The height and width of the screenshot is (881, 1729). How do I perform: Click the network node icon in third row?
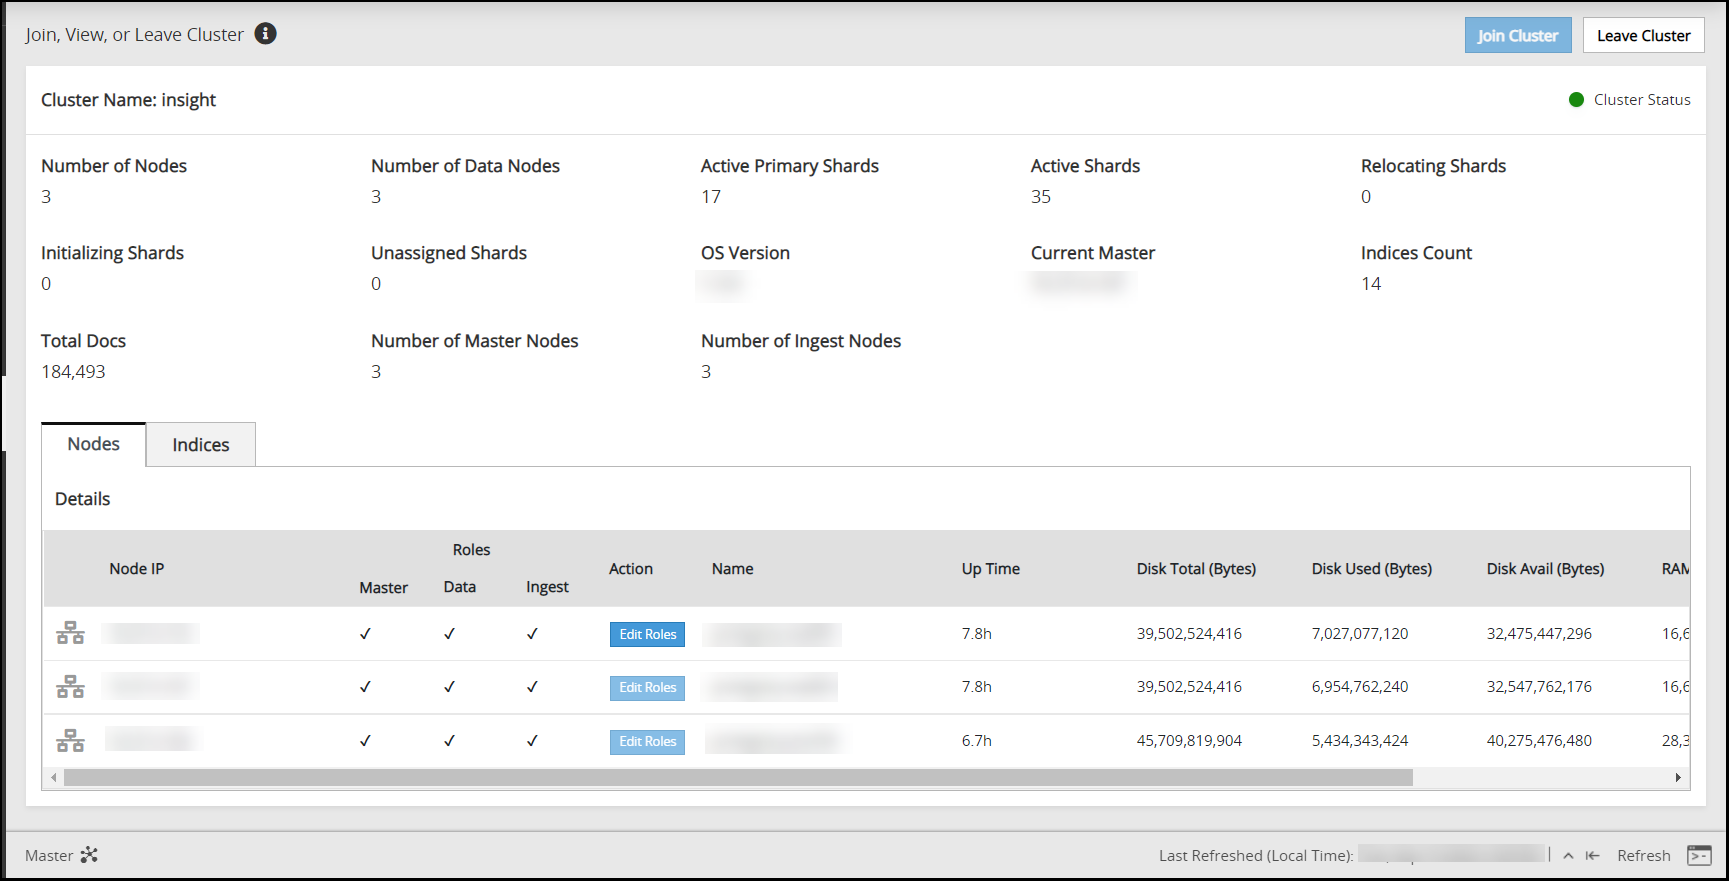click(x=70, y=741)
